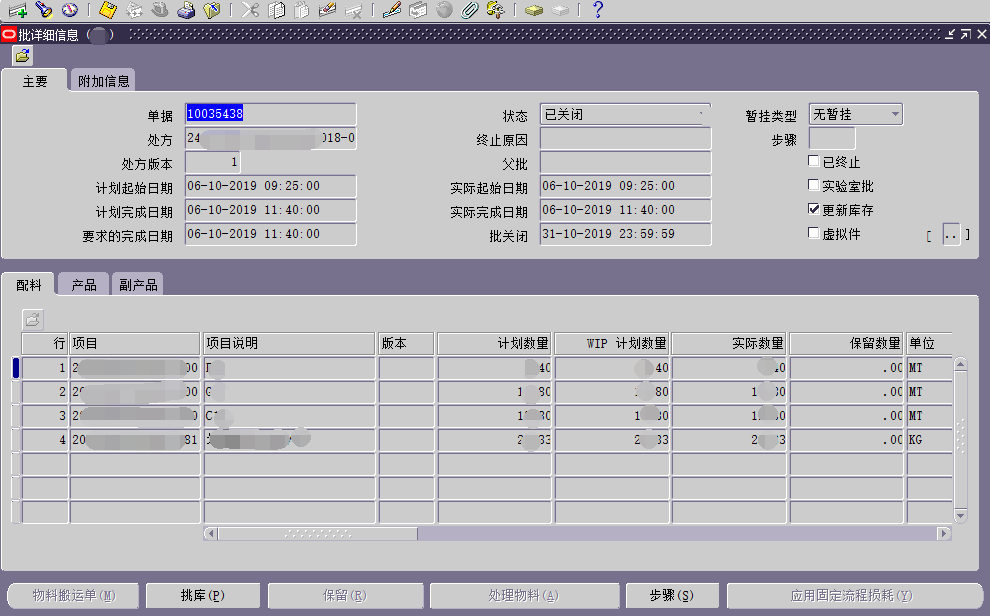Click the Save diskette icon
The image size is (990, 616).
108,11
